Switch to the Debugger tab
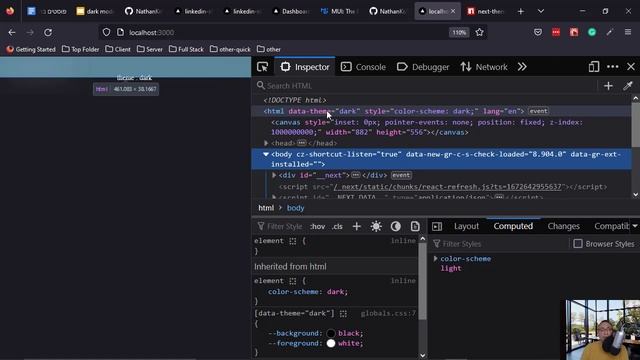640x360 pixels. (423, 67)
